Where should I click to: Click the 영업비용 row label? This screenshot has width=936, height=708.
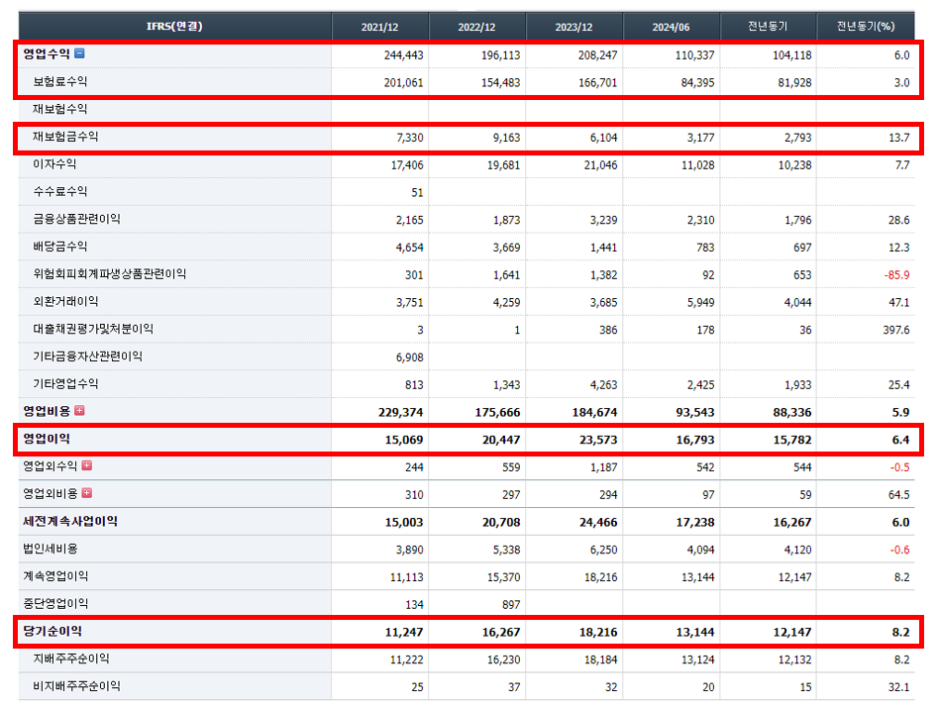point(47,411)
